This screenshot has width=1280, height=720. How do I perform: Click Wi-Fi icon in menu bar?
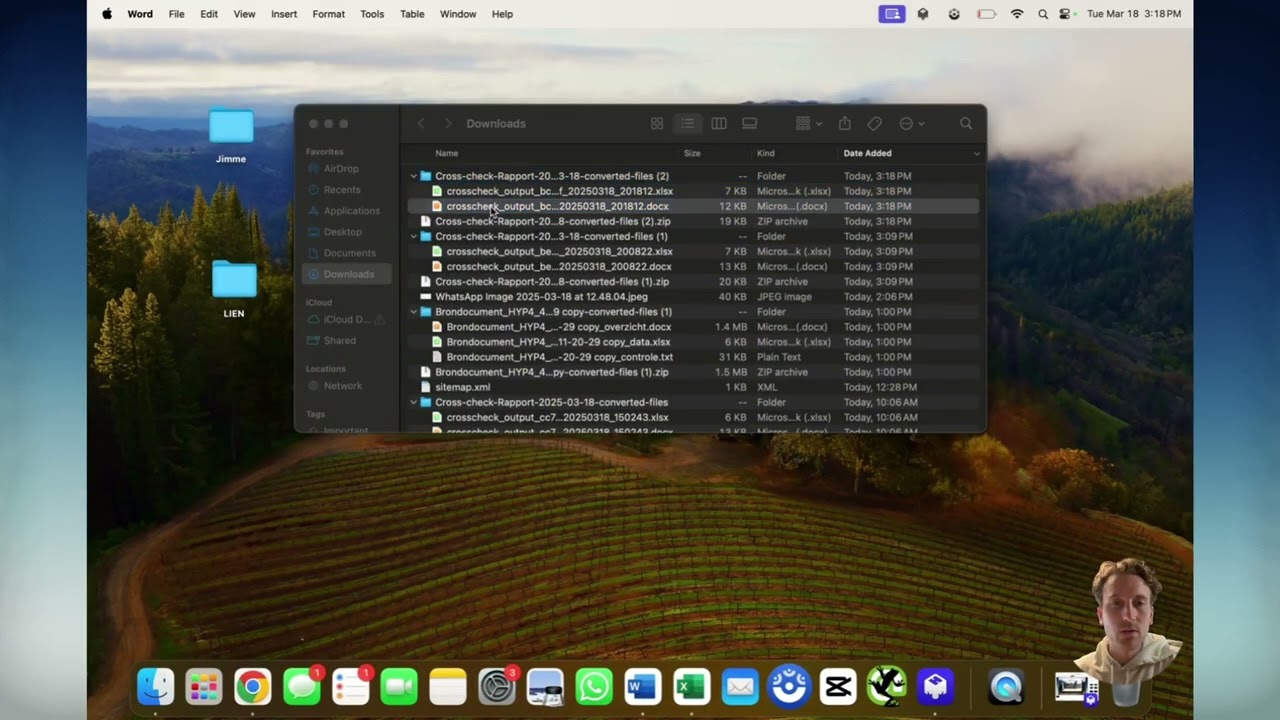(1017, 14)
